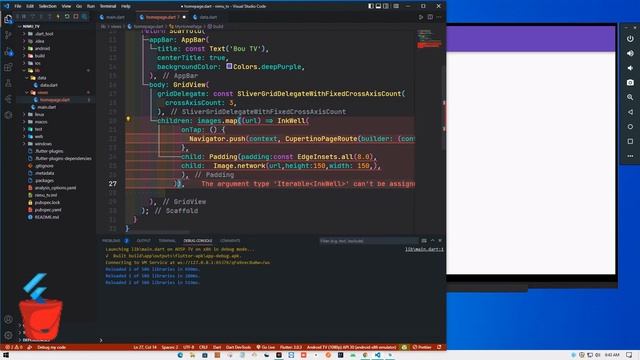Stop debugging from the debug toolbar
The height and width of the screenshot is (360, 640).
click(x=76, y=17)
